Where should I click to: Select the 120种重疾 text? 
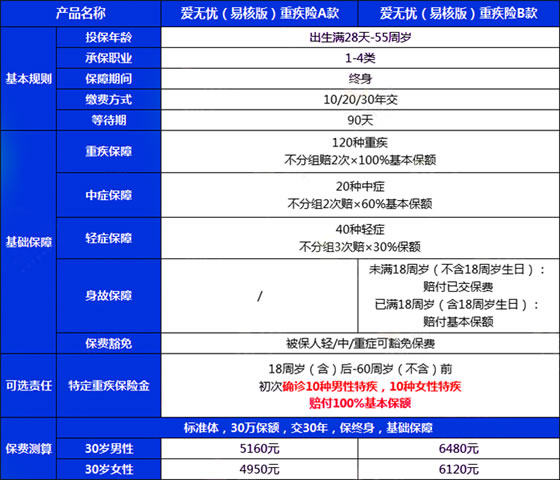pos(360,143)
